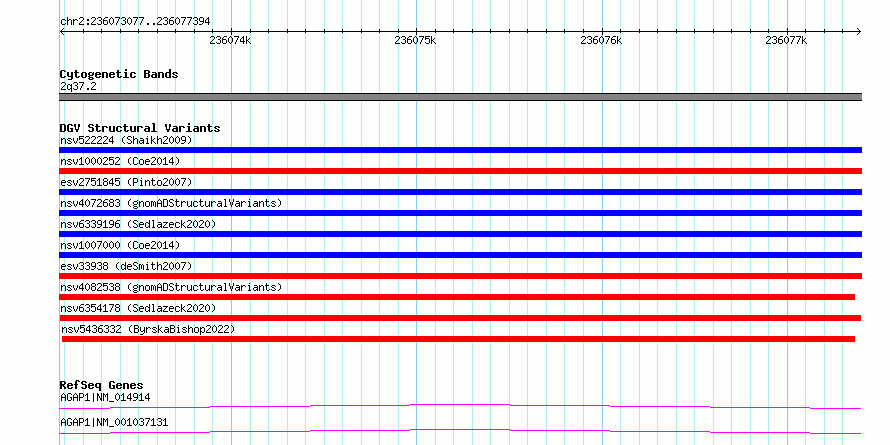
Task: Click the gray 2q37.2 cytogenetic band bar
Action: tap(460, 97)
